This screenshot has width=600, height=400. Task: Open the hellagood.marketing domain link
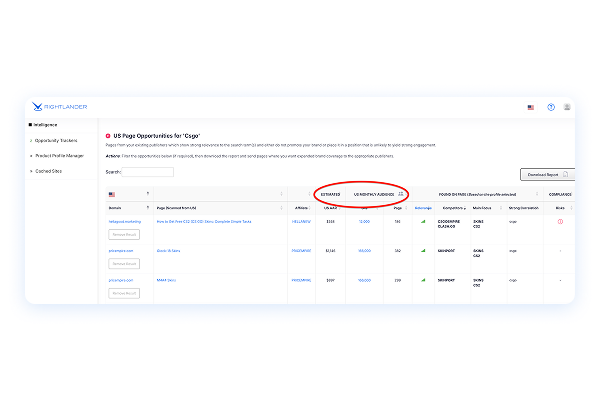point(127,221)
